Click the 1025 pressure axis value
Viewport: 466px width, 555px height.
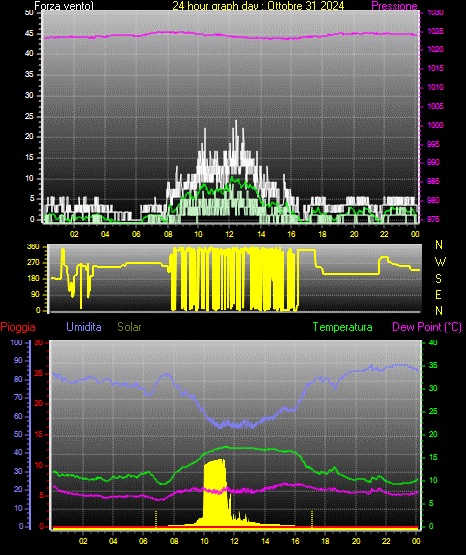pyautogui.click(x=435, y=31)
